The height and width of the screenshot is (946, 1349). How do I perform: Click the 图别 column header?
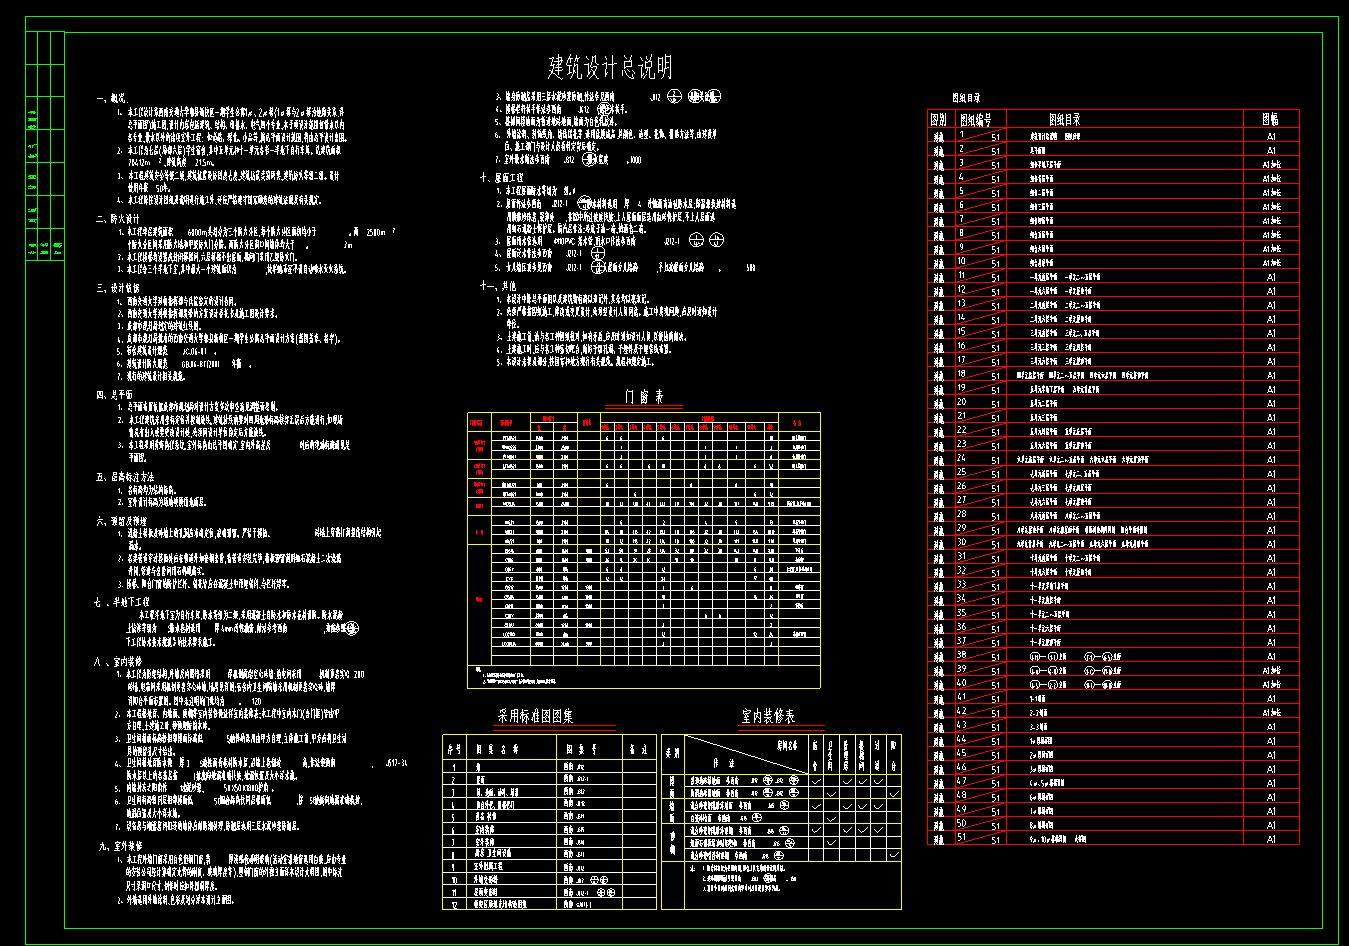[x=938, y=119]
